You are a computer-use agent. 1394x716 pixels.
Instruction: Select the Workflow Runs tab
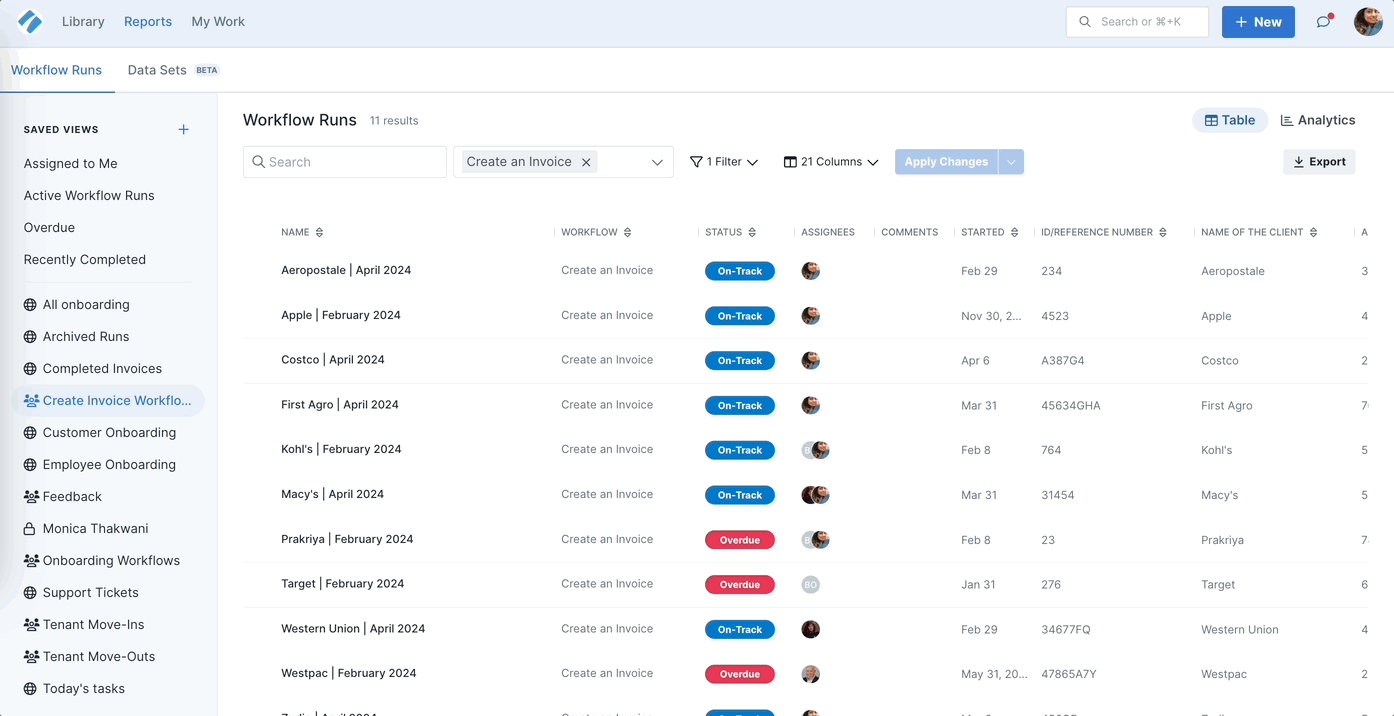pyautogui.click(x=57, y=70)
